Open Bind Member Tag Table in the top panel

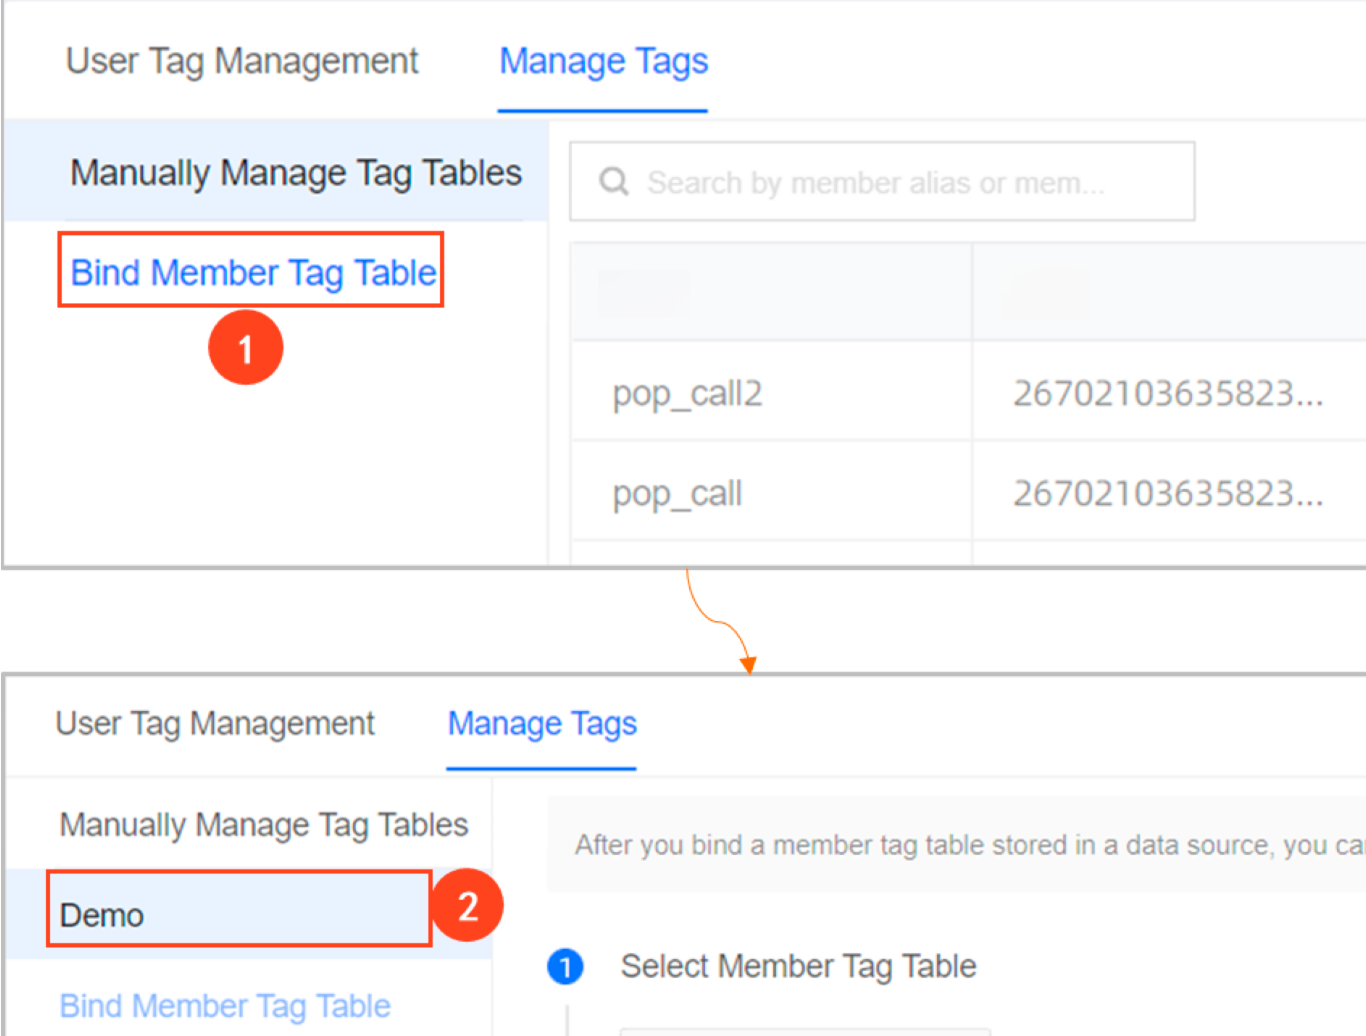coord(251,272)
